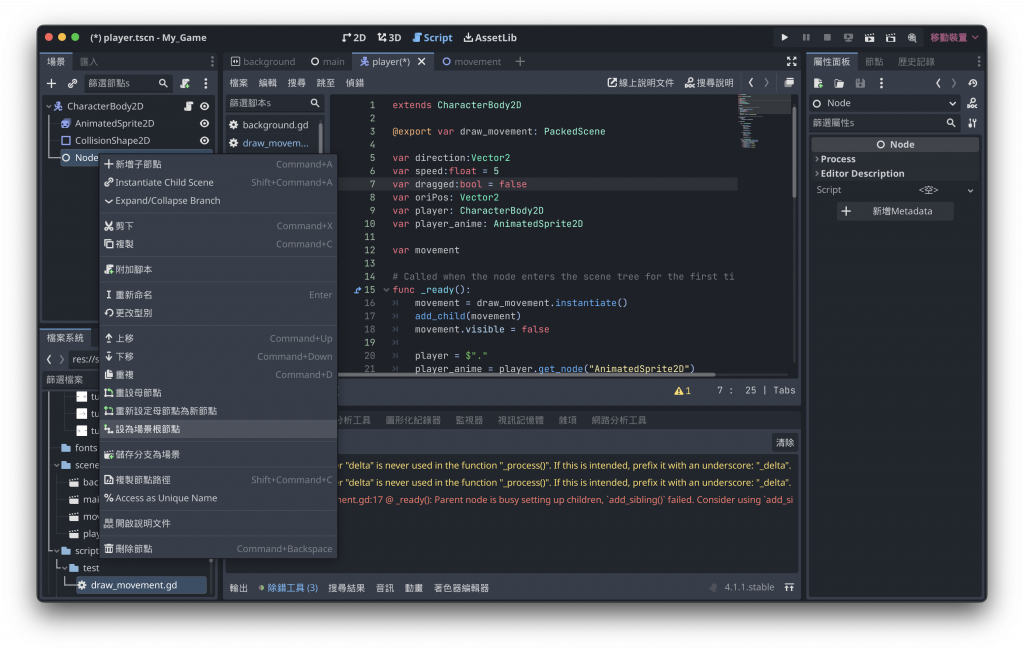
Task: Fold the _ready function at line 15
Action: 387,290
